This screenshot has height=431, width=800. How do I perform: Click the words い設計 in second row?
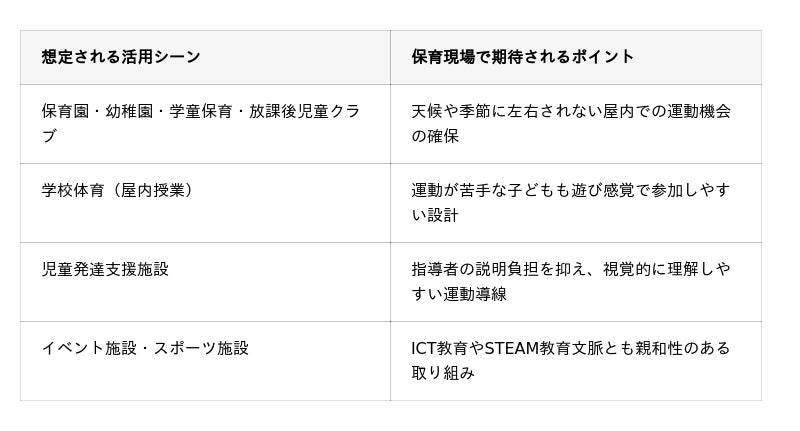coord(435,215)
